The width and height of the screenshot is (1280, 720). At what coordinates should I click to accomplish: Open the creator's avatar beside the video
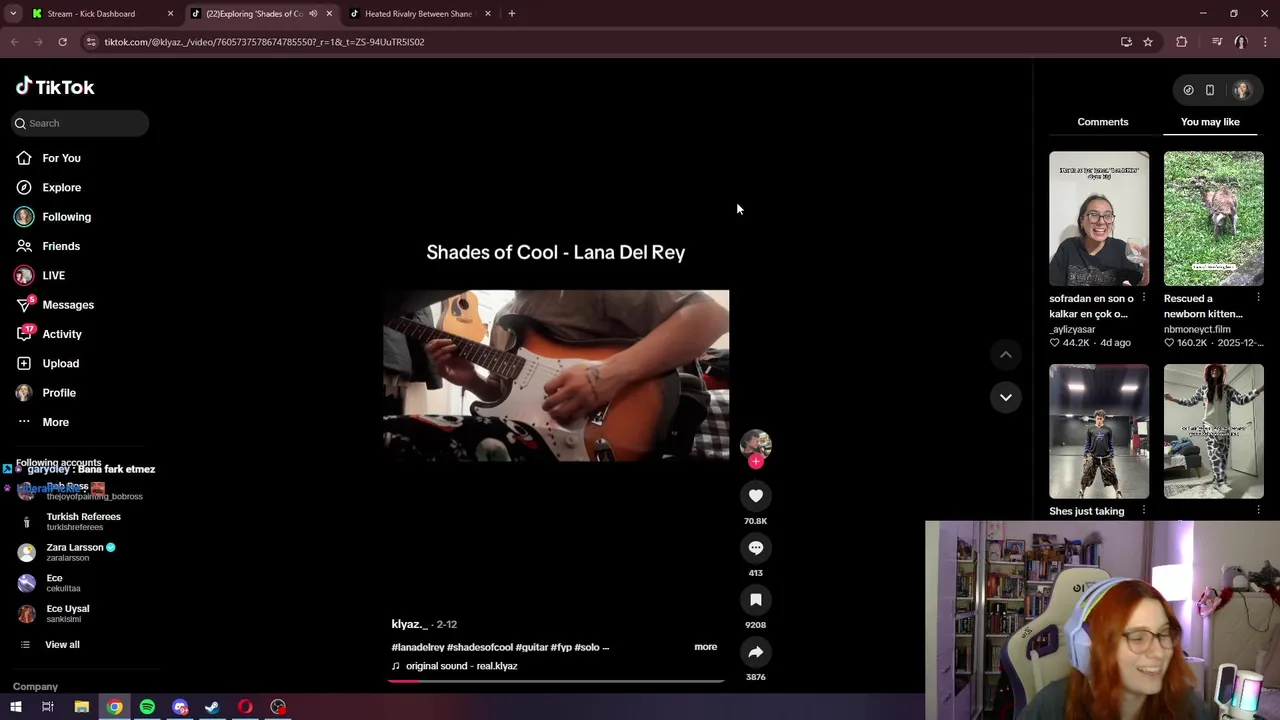(755, 444)
